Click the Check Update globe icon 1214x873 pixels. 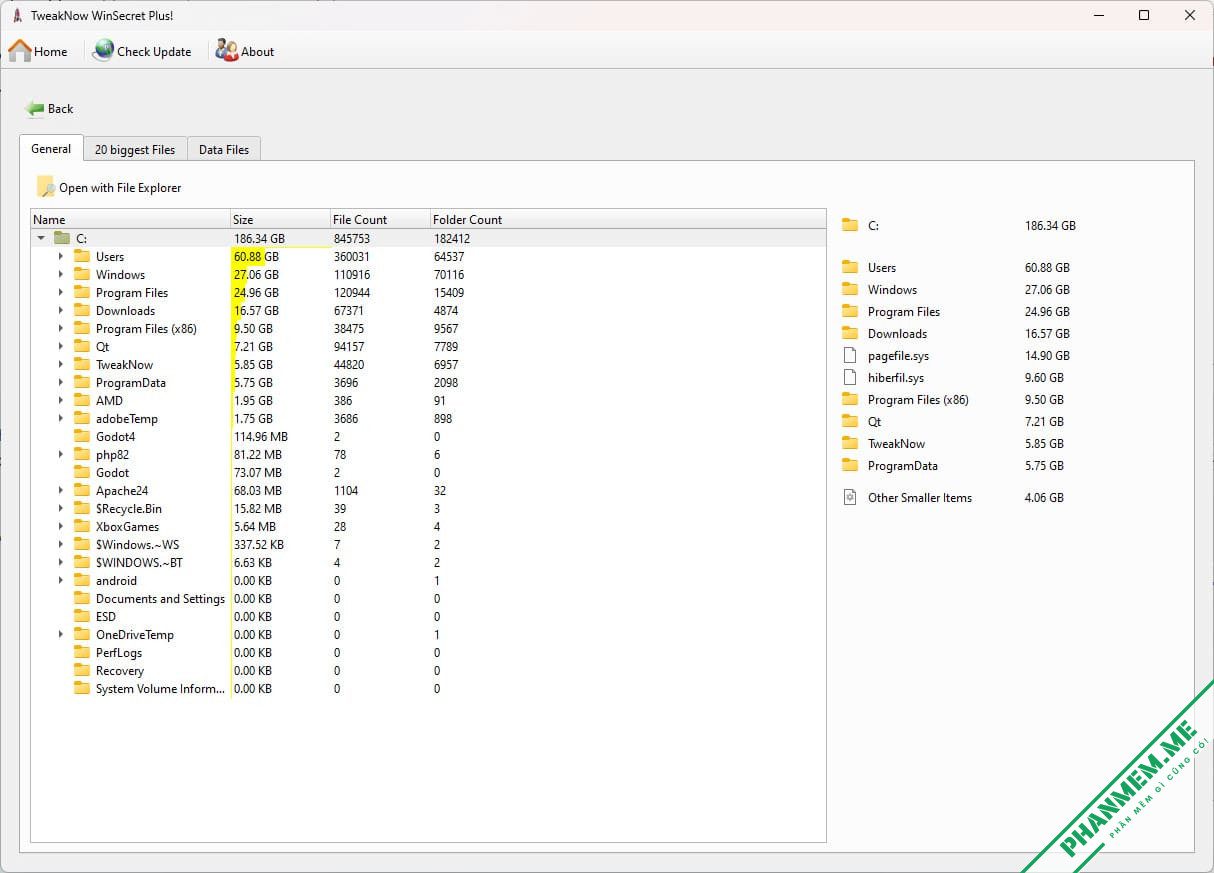(x=103, y=51)
